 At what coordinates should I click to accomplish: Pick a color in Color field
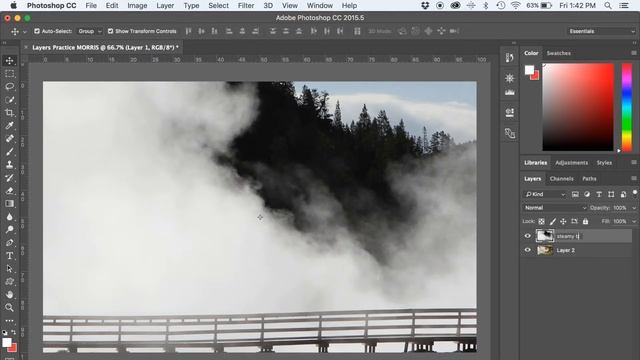point(578,107)
